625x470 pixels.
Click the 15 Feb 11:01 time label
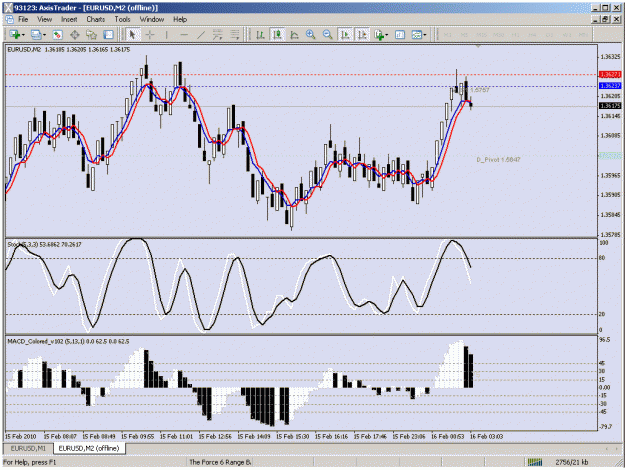tap(176, 437)
